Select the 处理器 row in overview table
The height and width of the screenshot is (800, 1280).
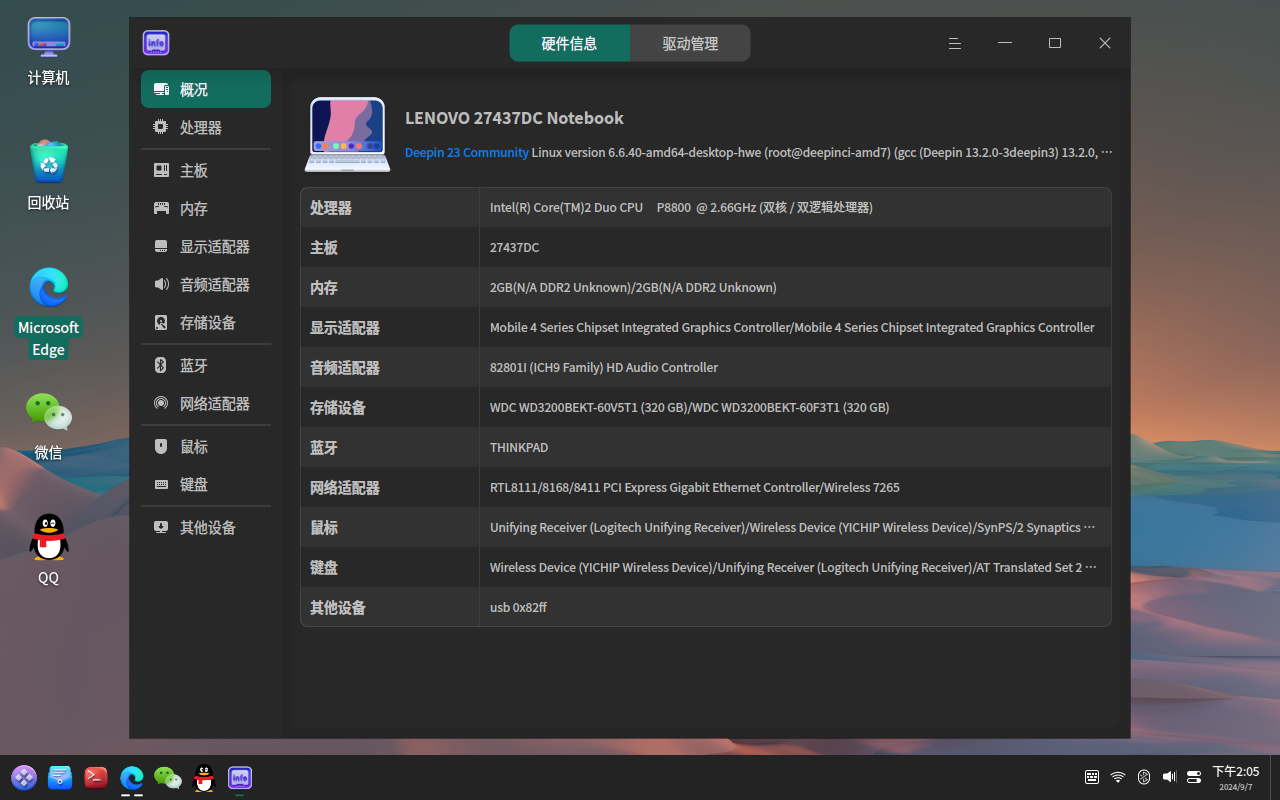pos(706,207)
